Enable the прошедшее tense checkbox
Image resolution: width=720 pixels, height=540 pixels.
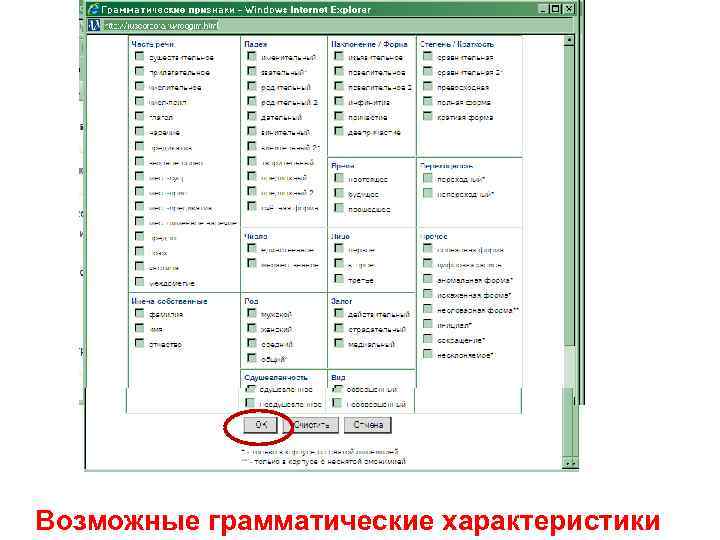pyautogui.click(x=339, y=208)
